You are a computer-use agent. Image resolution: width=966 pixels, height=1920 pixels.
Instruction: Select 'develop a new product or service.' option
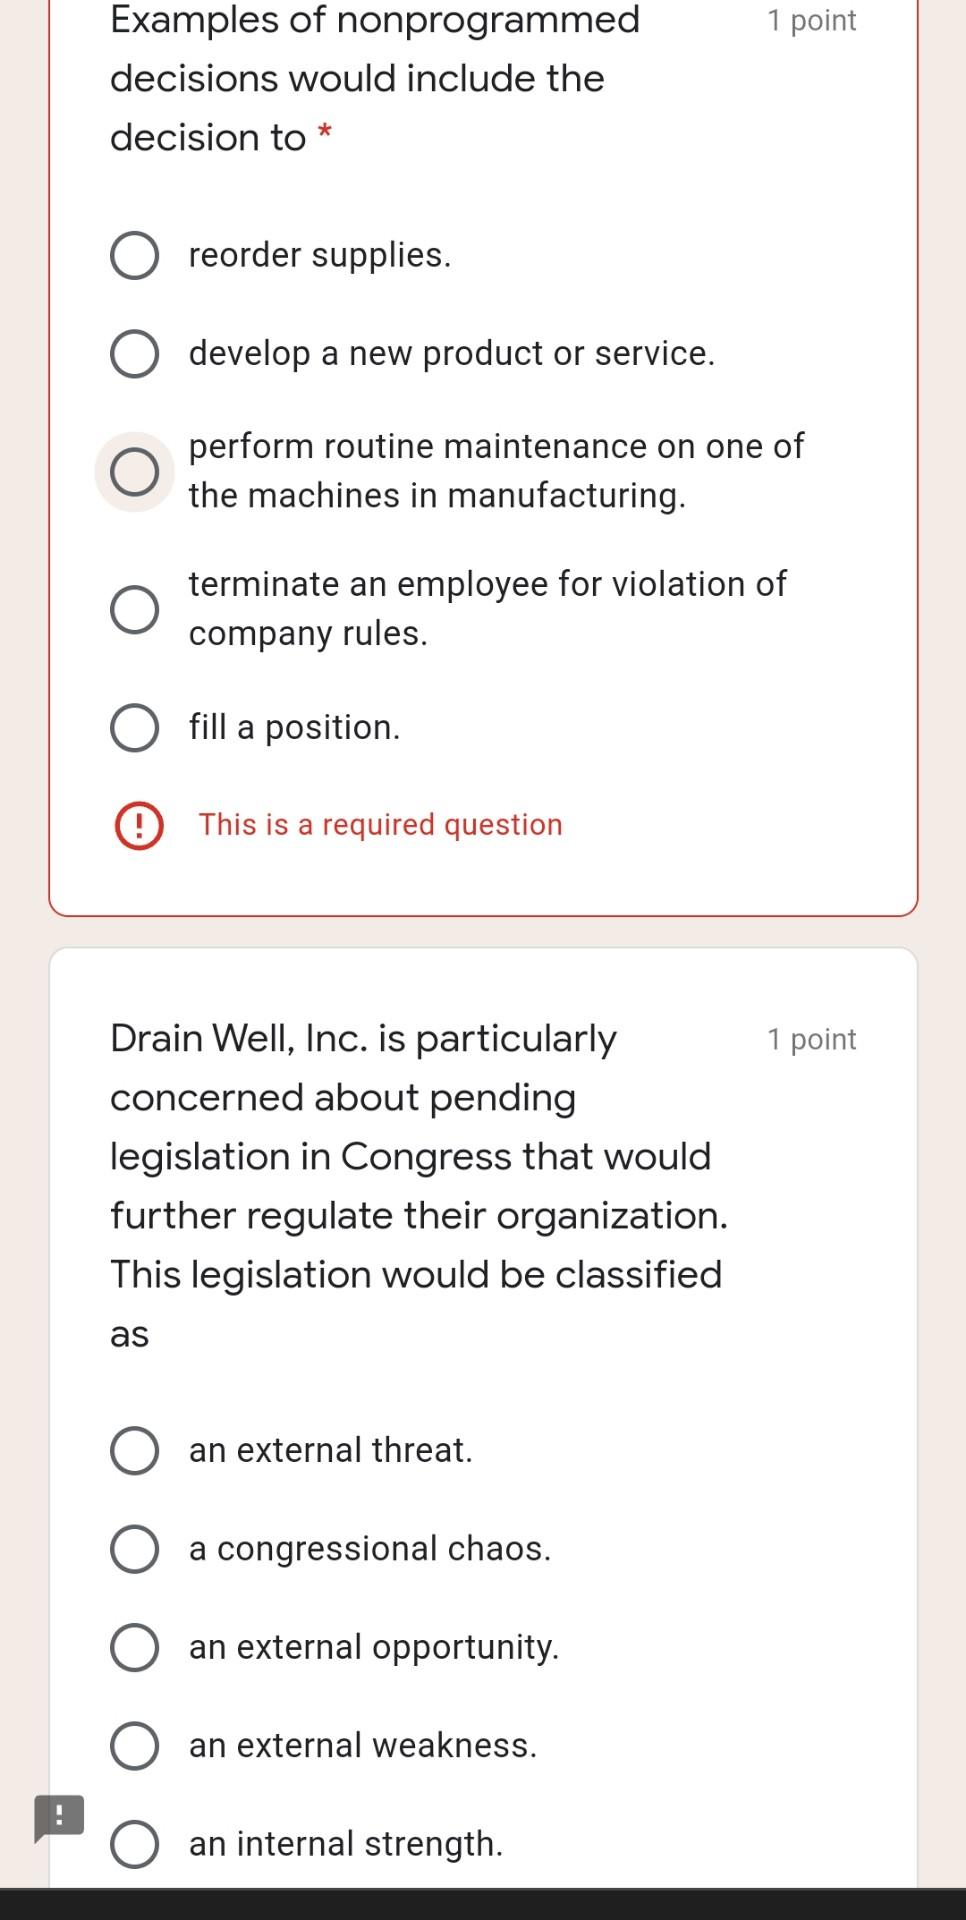click(135, 352)
